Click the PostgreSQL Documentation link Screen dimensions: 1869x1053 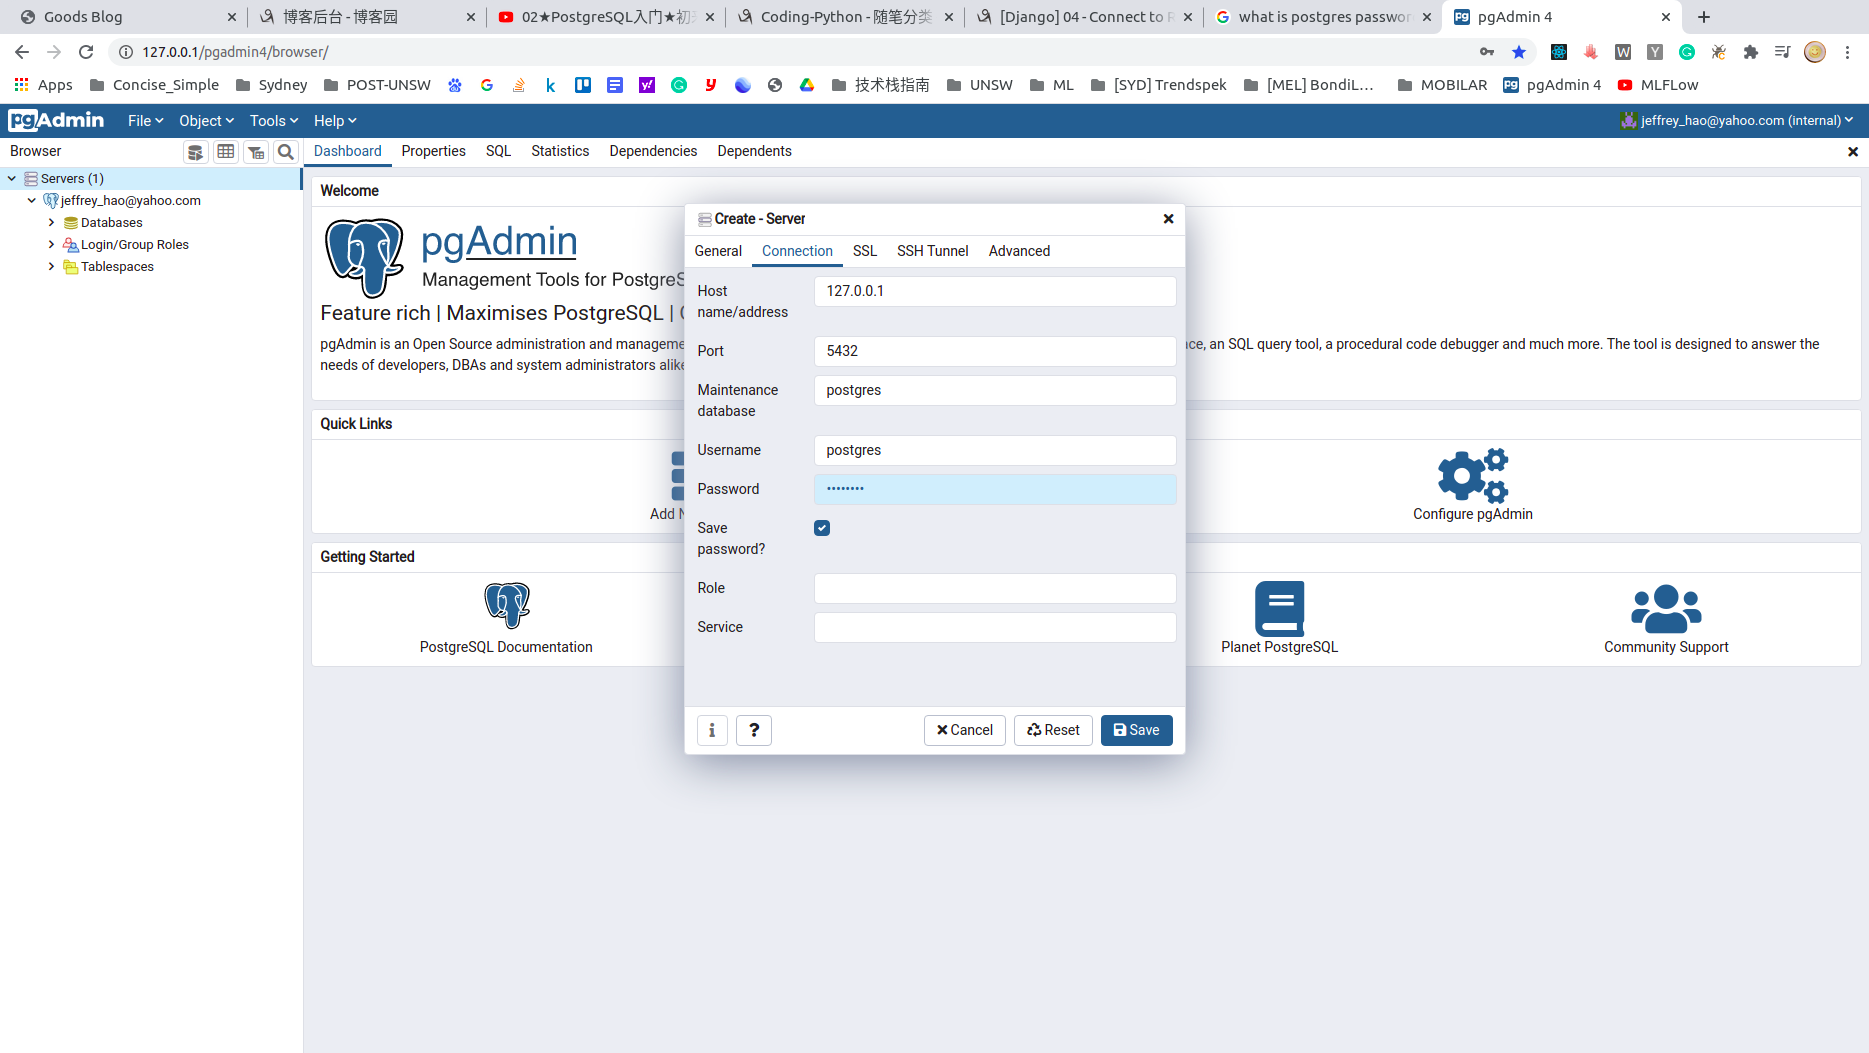pyautogui.click(x=506, y=647)
